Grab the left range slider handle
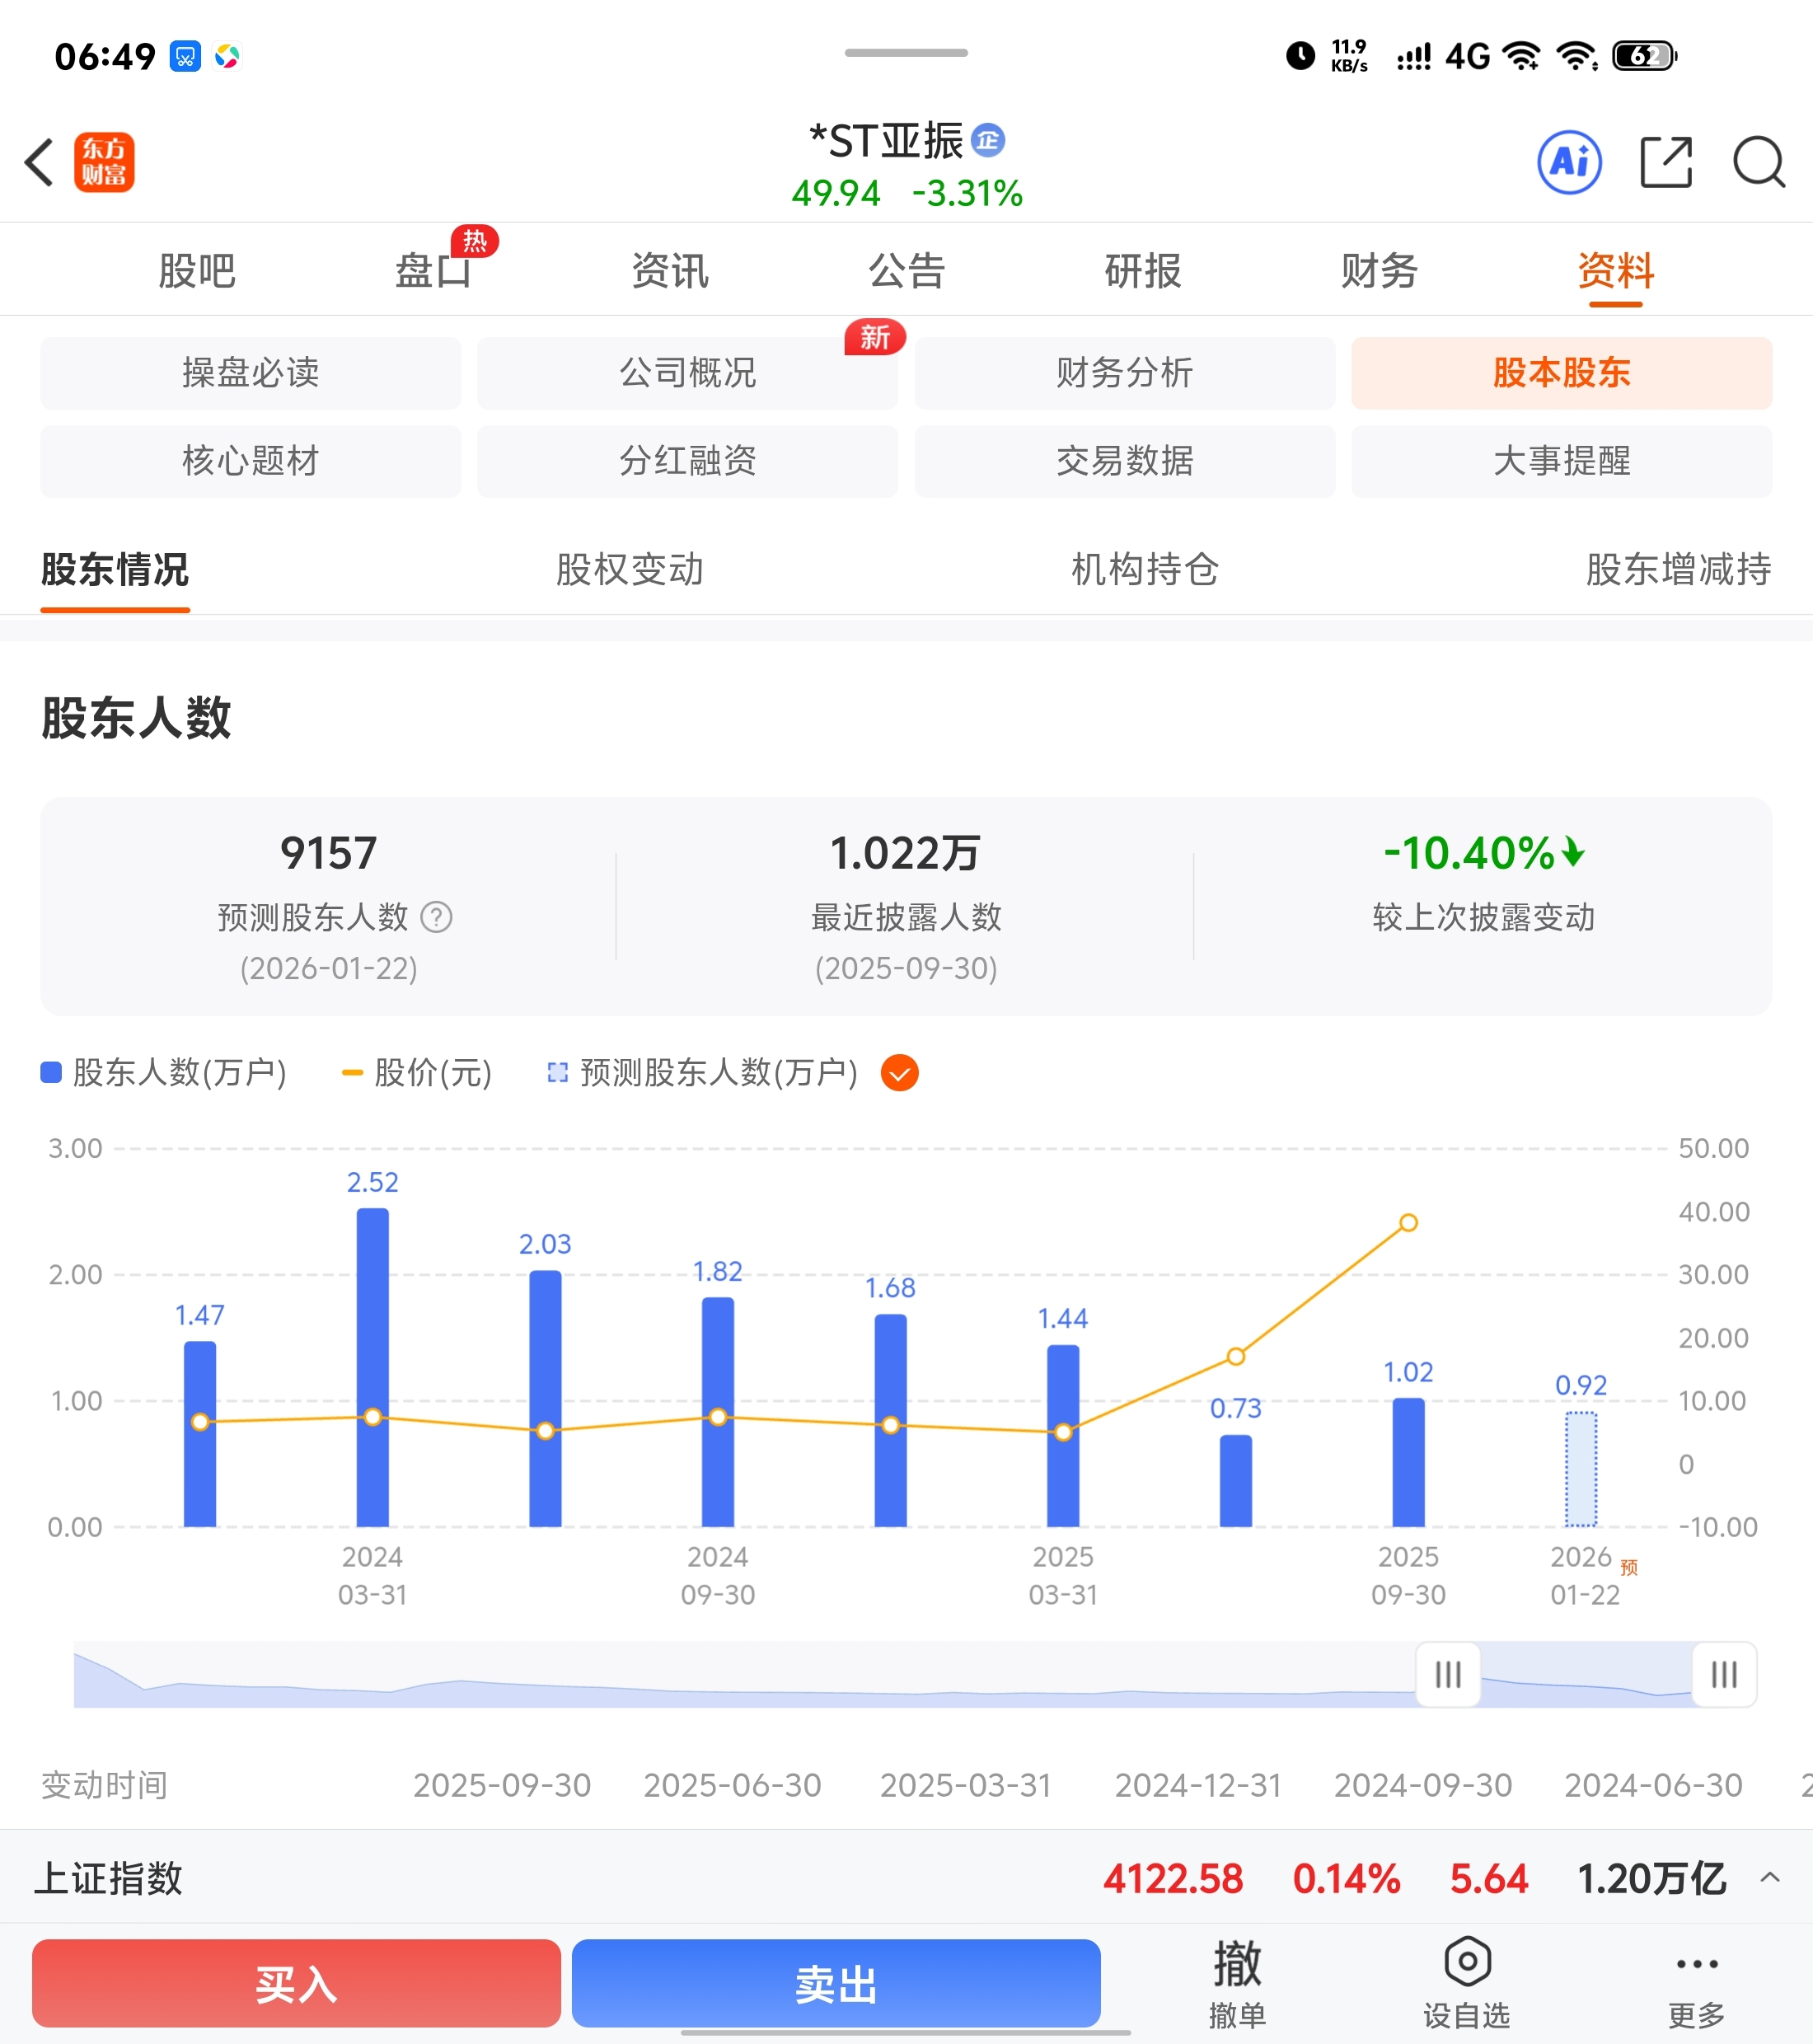This screenshot has height=2044, width=1813. tap(1447, 1674)
